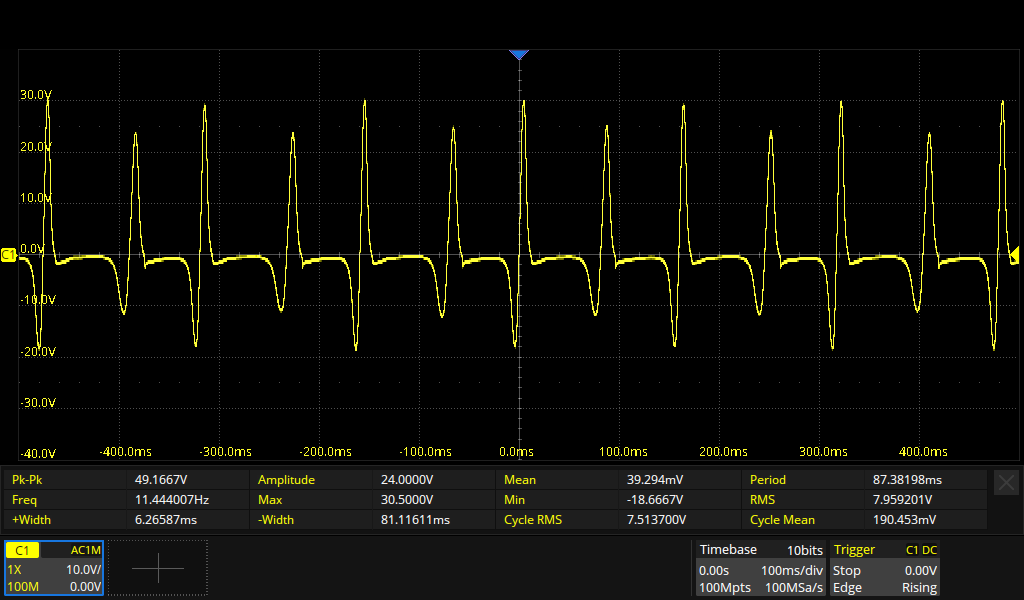Screen dimensions: 1024x600
Task: Select the C1 channel ground marker on left edge
Action: tap(9, 256)
